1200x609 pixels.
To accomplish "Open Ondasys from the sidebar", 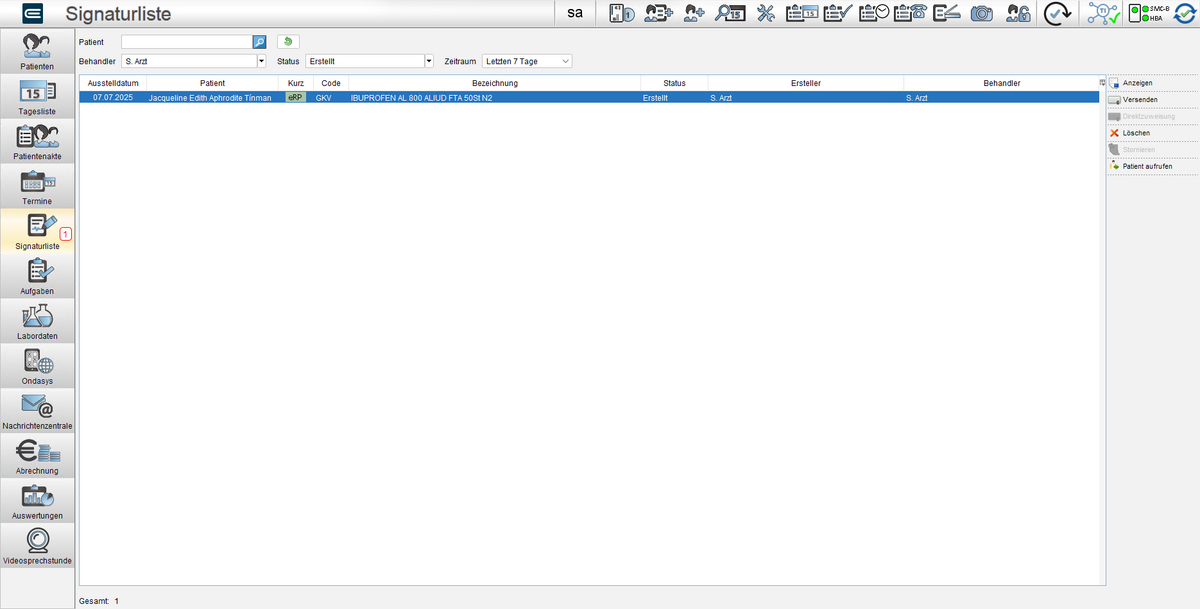I will (x=37, y=366).
